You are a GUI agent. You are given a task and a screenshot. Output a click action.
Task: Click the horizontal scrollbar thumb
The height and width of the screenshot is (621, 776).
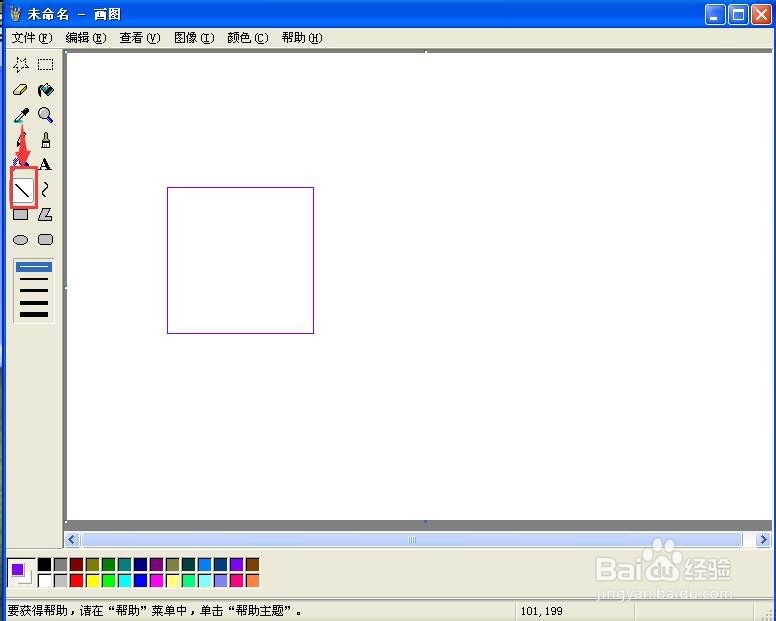[x=412, y=539]
